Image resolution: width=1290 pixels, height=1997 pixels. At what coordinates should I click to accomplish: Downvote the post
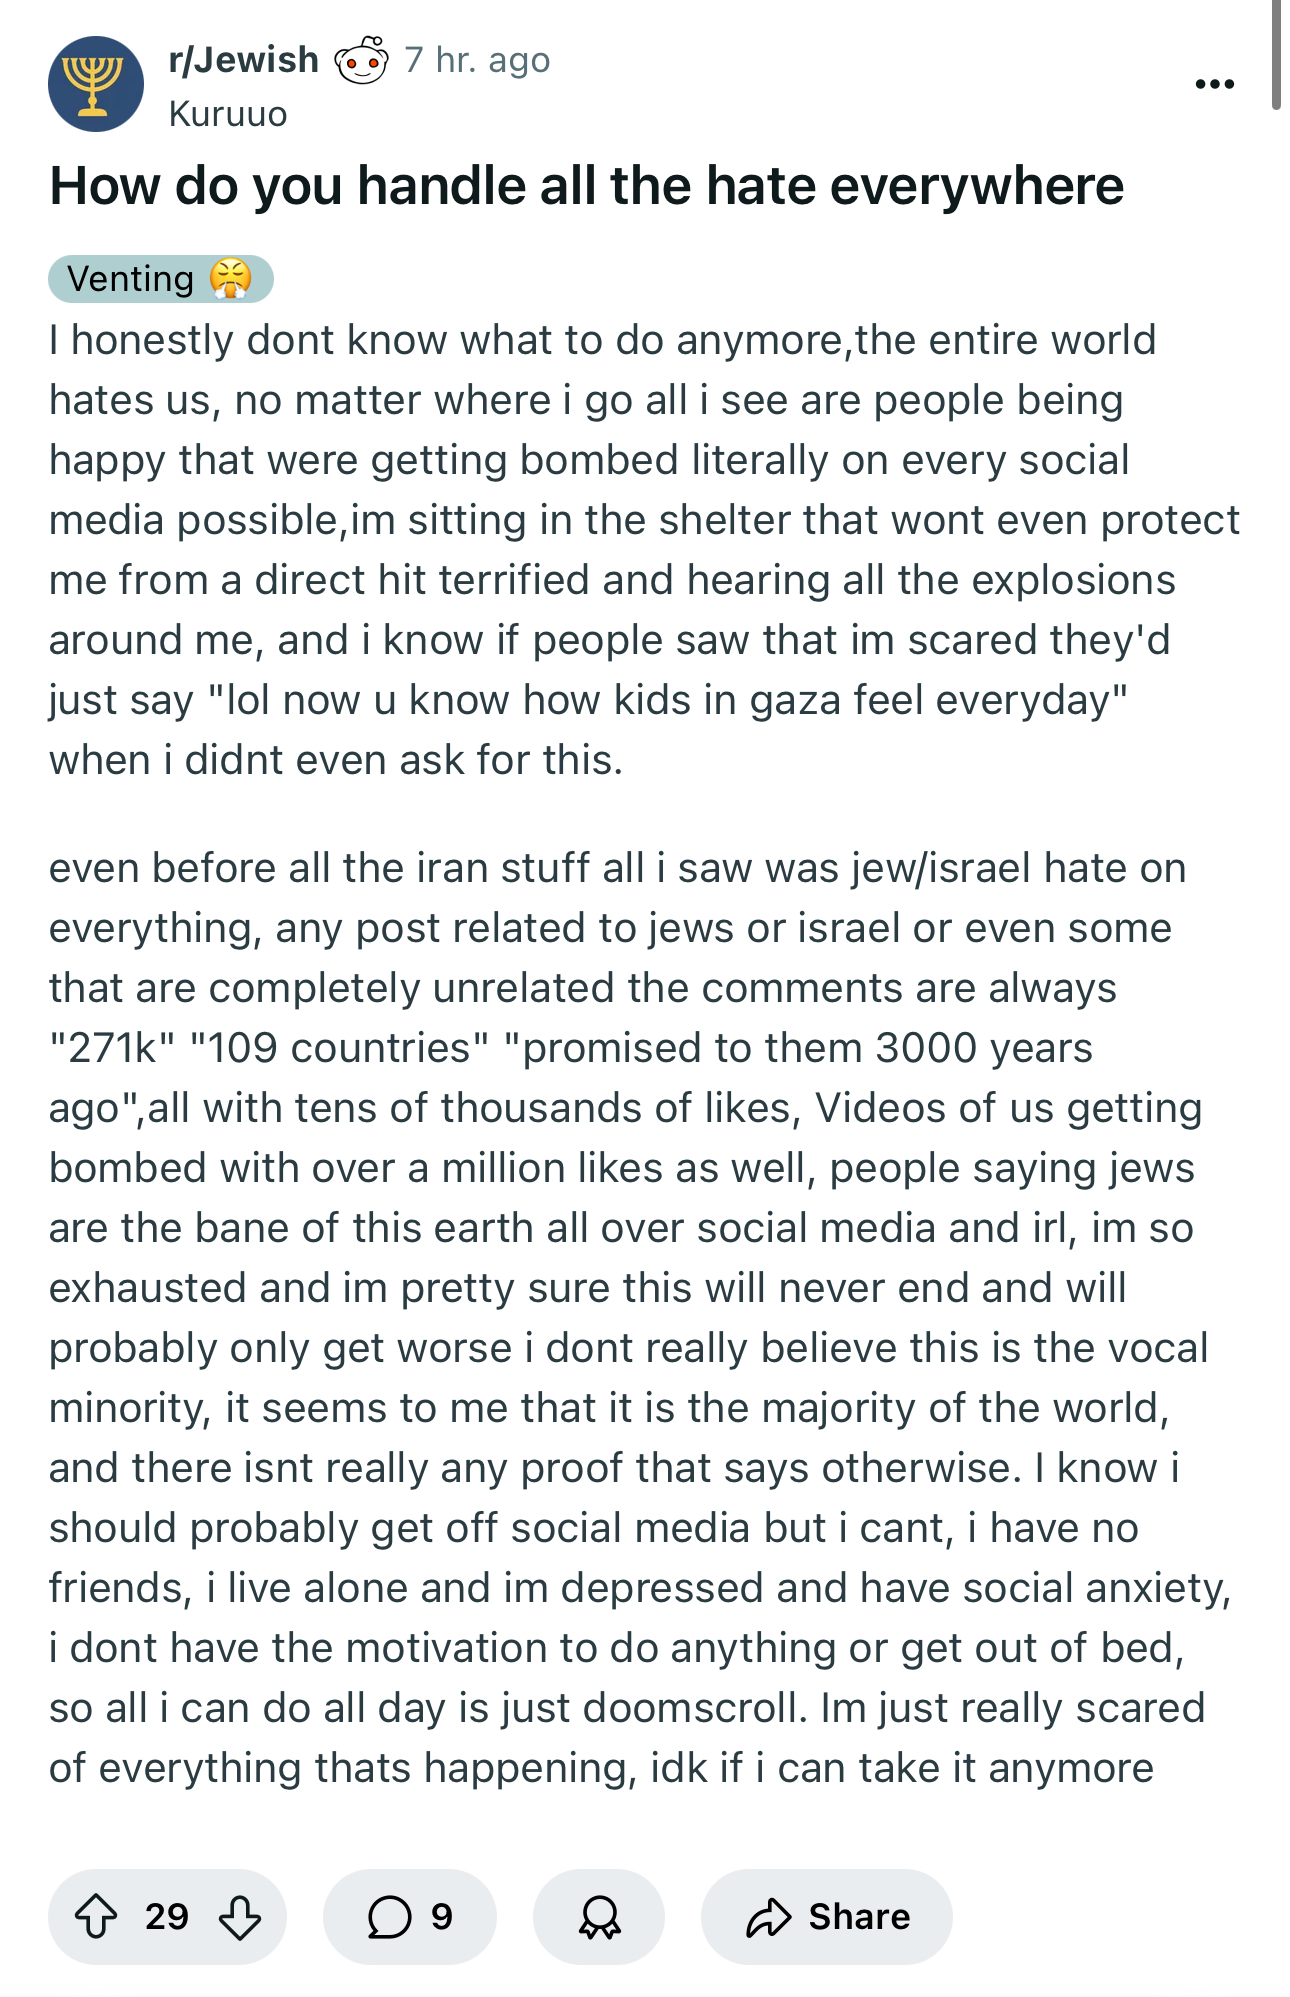240,1917
